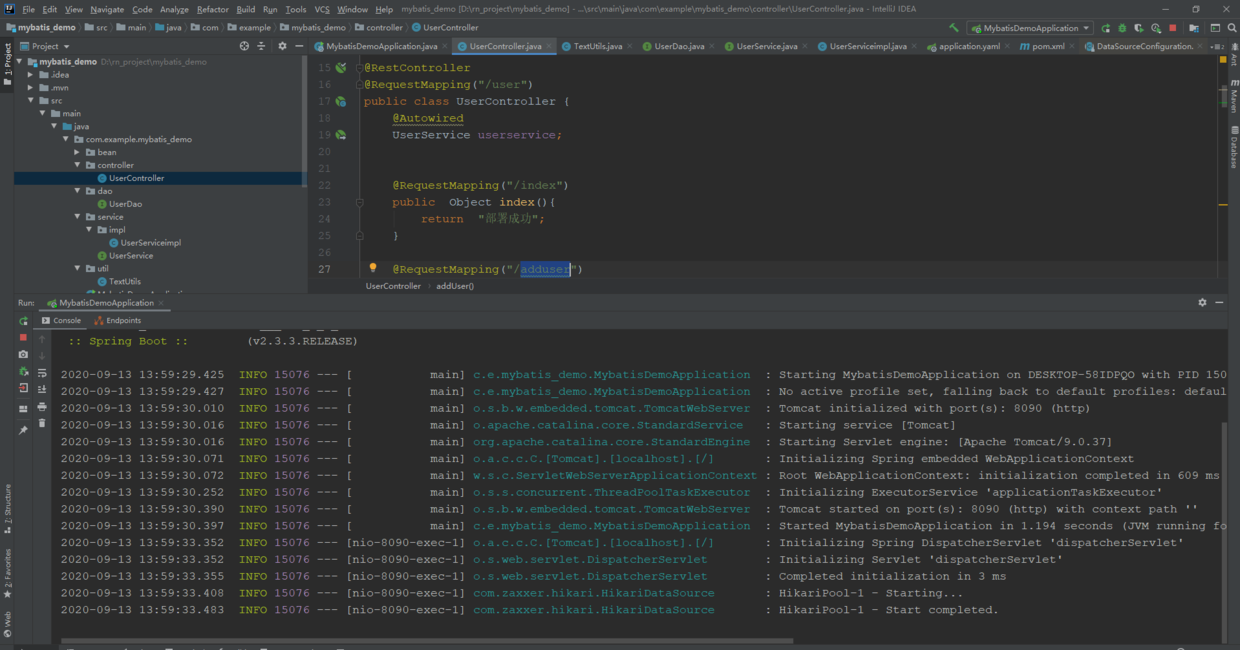Open the Project panel gear settings
This screenshot has height=650, width=1240.
pos(282,46)
